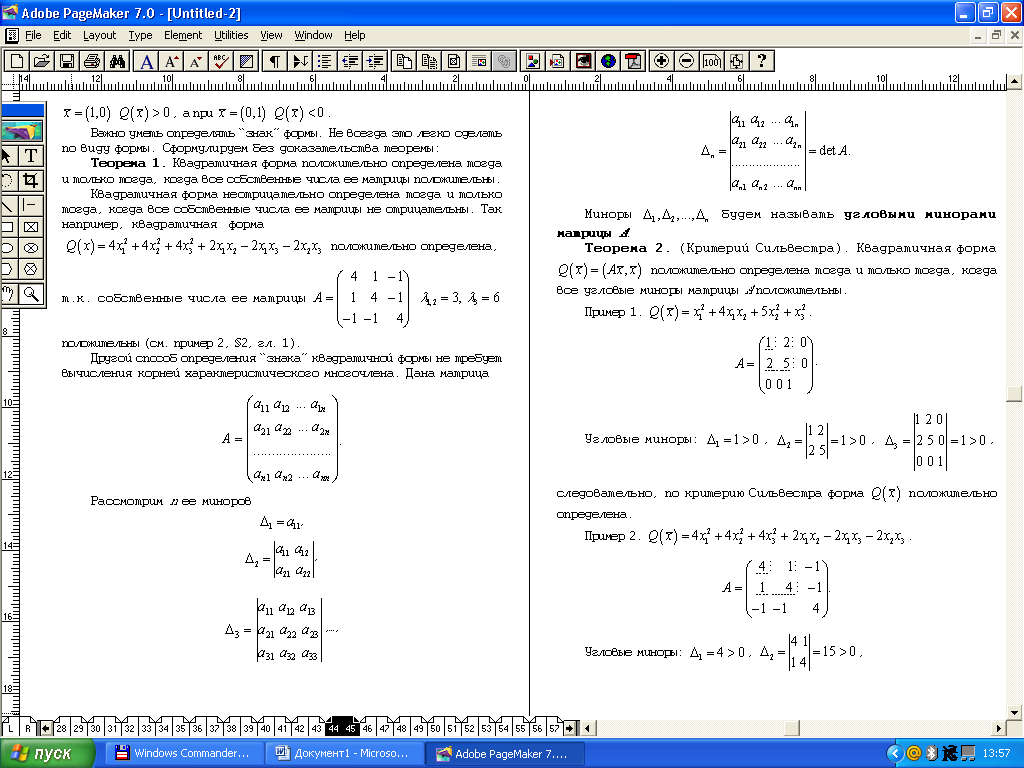This screenshot has height=768, width=1024.
Task: Select the Rectangle Frame tool
Action: pos(31,227)
